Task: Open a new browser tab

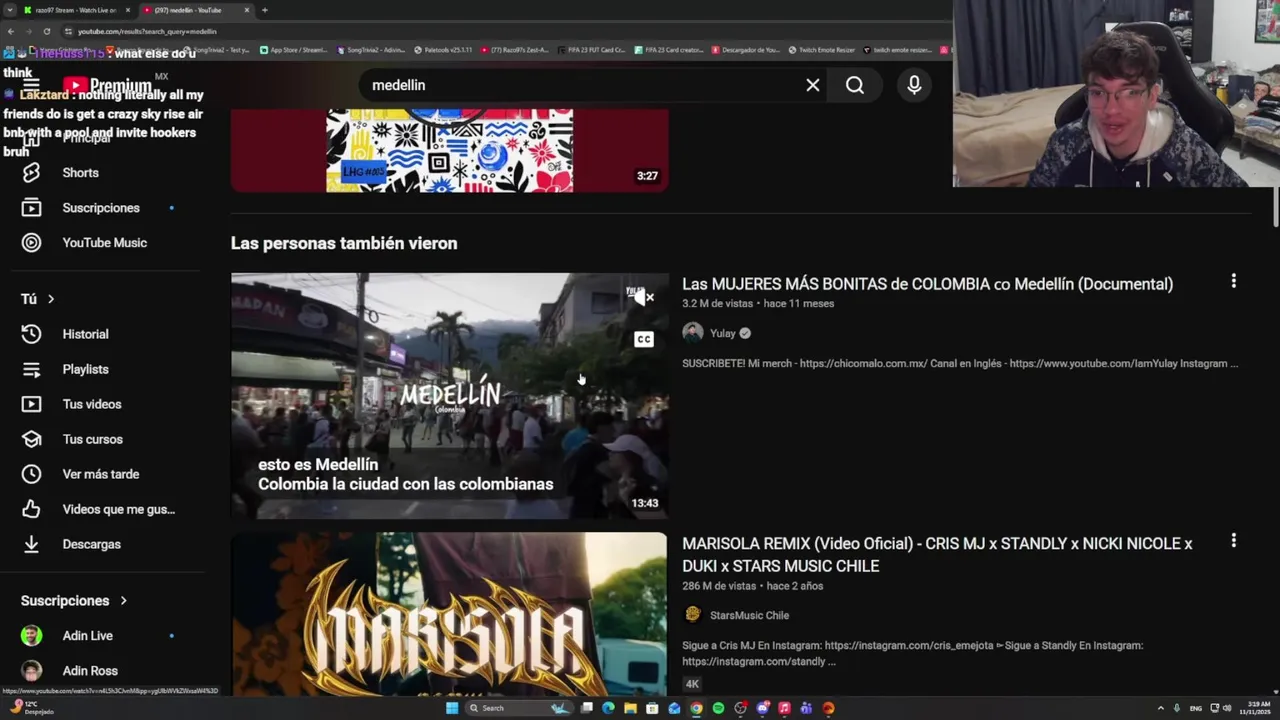Action: (x=265, y=10)
